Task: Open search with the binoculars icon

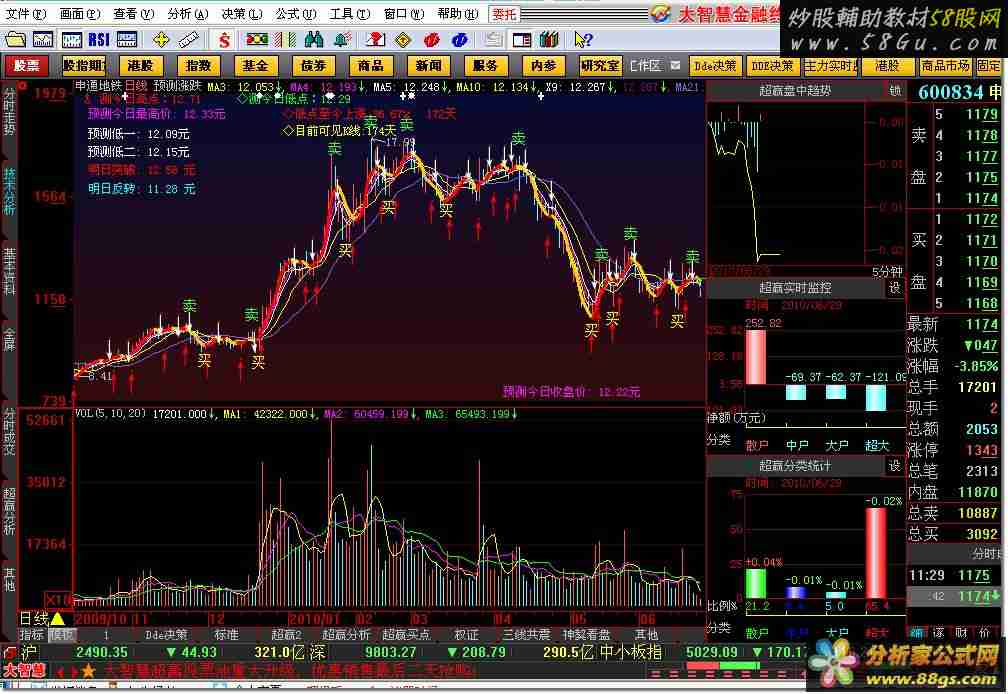Action: tap(313, 40)
